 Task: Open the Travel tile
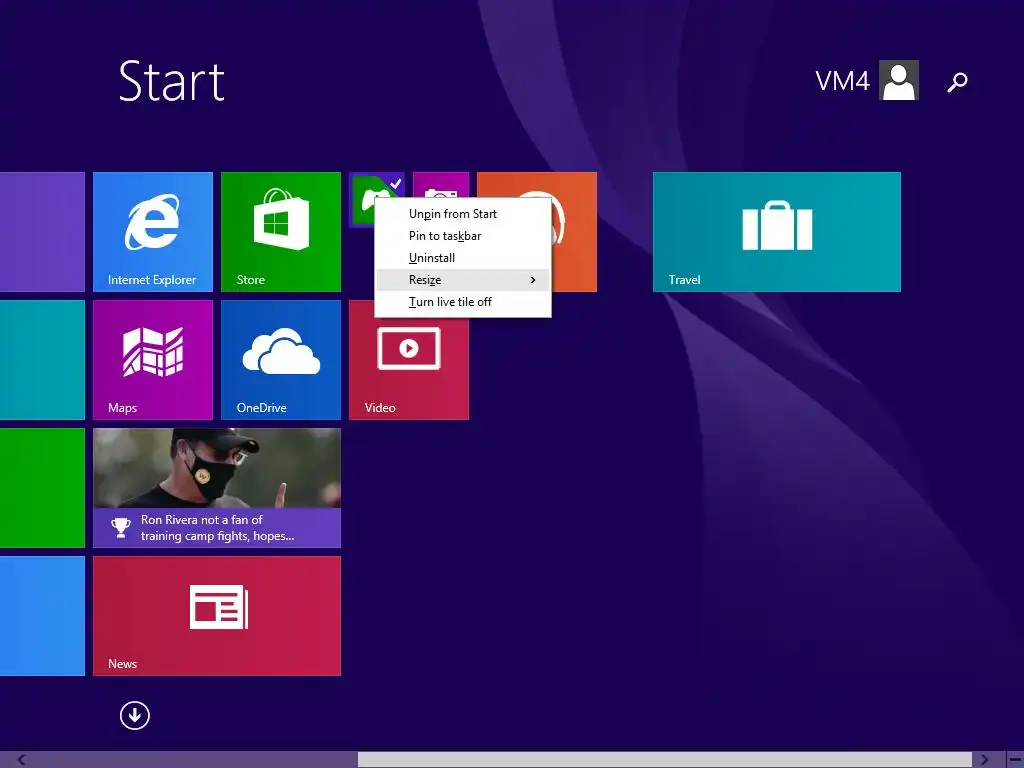[x=776, y=232]
